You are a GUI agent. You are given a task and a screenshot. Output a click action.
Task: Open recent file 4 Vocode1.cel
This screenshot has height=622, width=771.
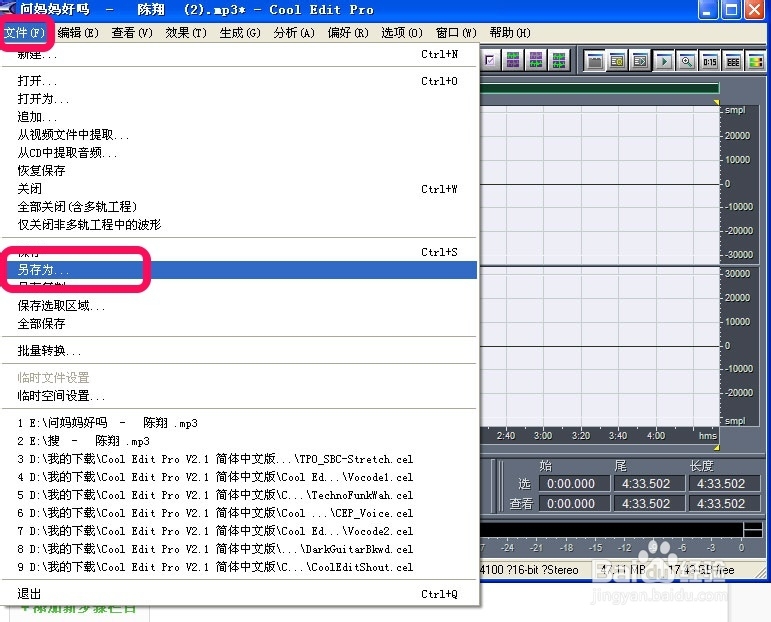click(239, 477)
